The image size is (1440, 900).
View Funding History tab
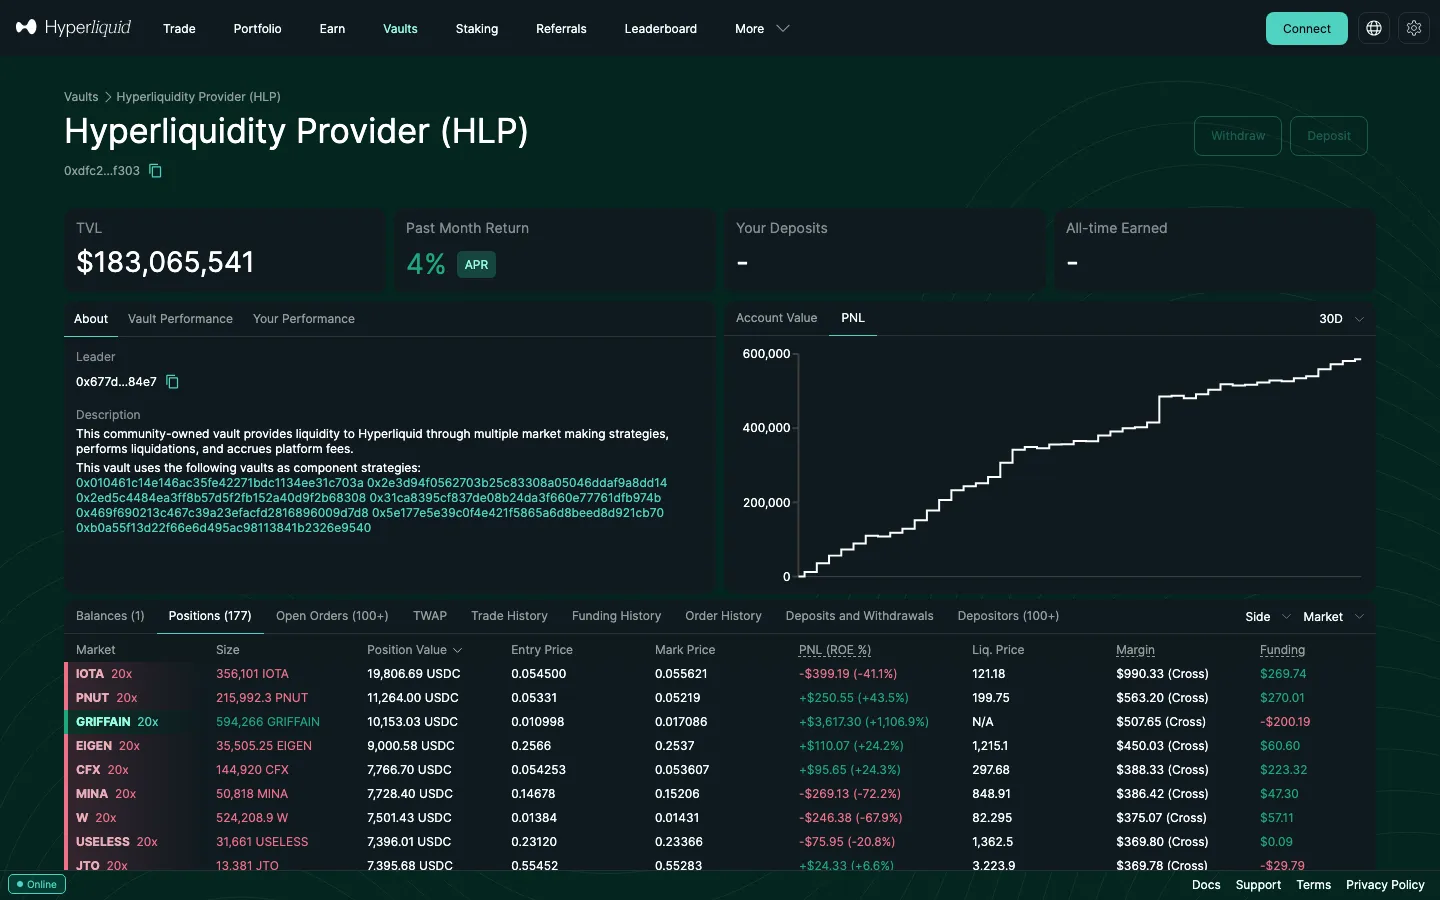616,616
